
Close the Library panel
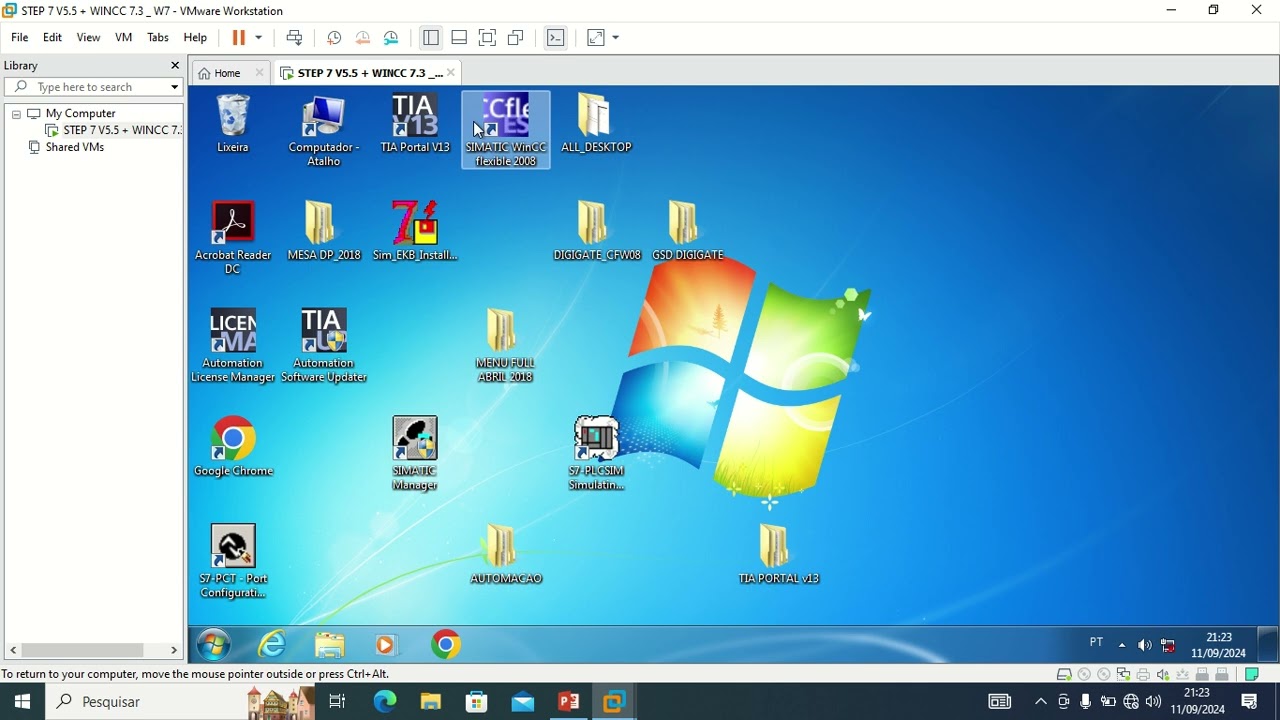click(175, 66)
